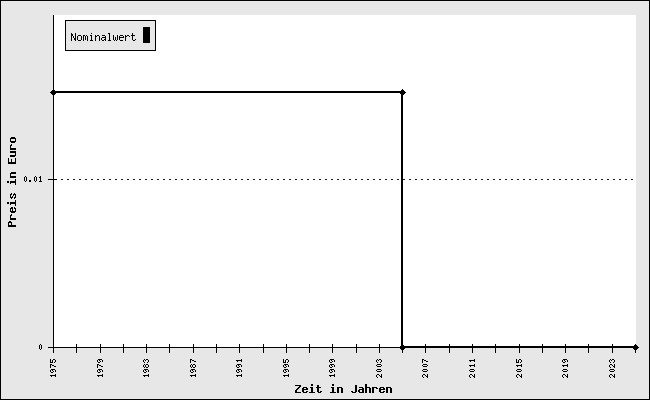This screenshot has width=650, height=400.
Task: Click the 'Preis in Euro' axis title
Action: (x=12, y=182)
